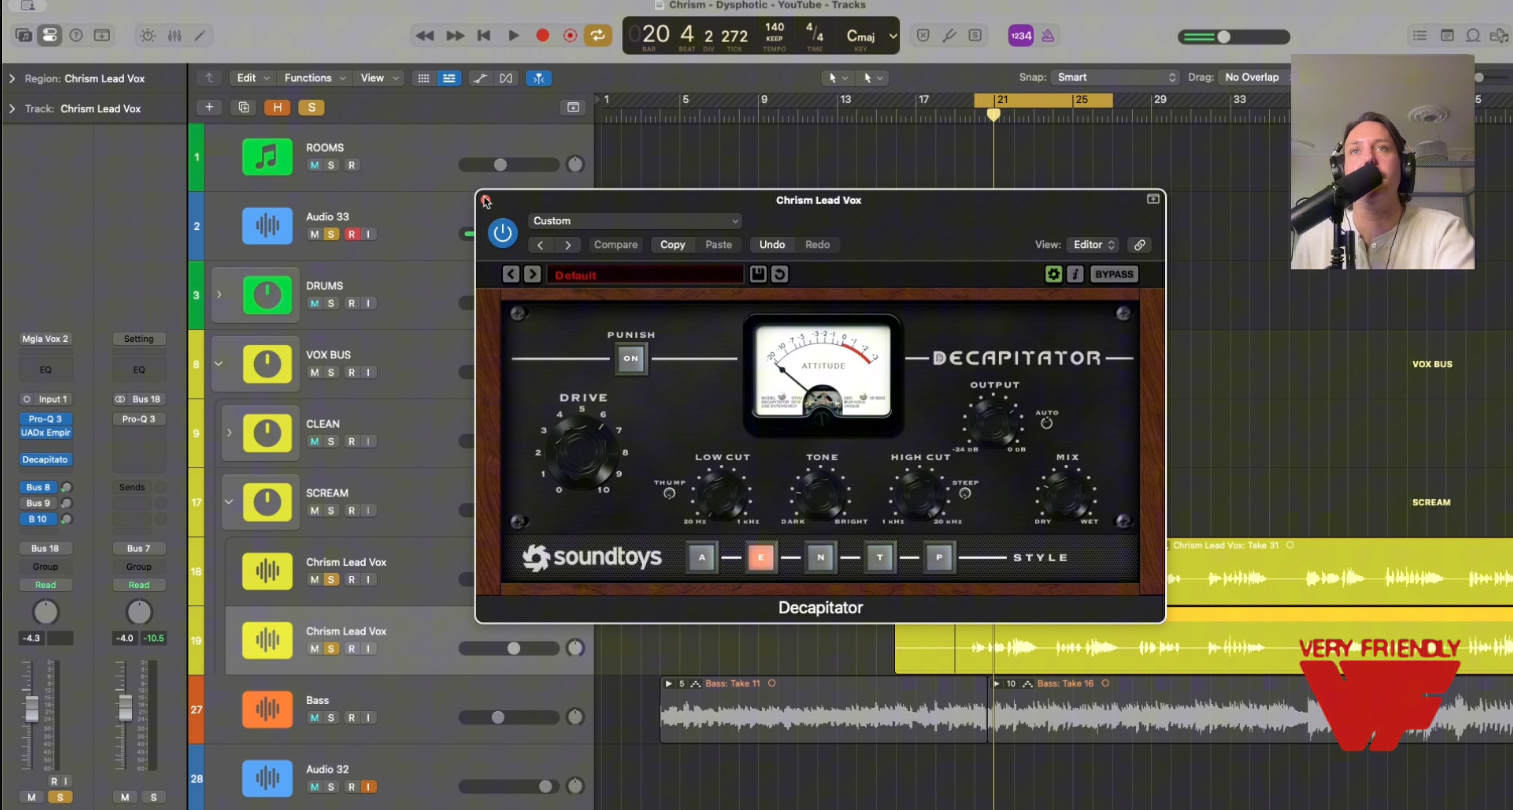
Task: Open Quick Help question mark icon
Action: 76,35
